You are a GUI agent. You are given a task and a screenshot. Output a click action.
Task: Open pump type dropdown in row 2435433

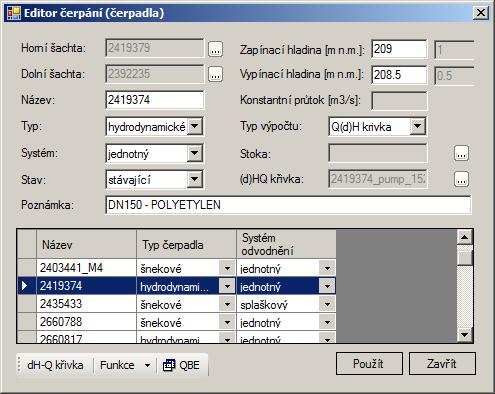[227, 304]
